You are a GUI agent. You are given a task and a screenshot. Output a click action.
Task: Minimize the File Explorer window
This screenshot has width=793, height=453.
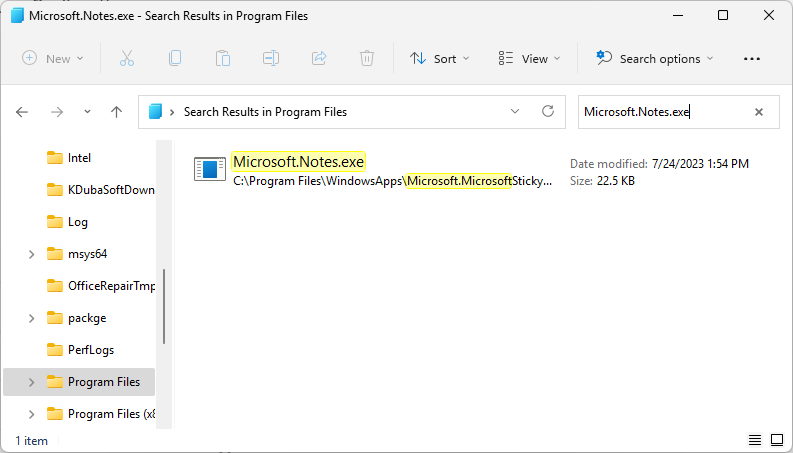tap(678, 16)
